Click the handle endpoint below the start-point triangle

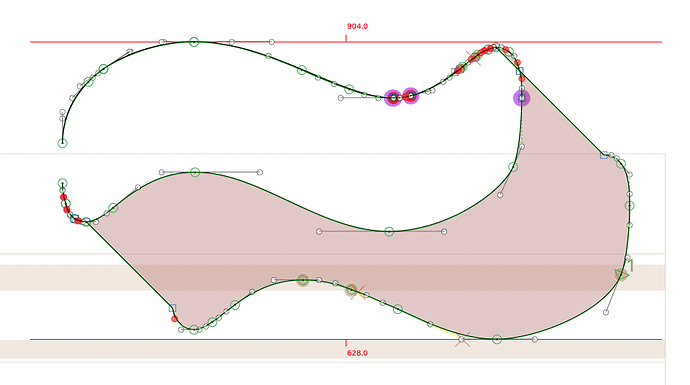[606, 312]
